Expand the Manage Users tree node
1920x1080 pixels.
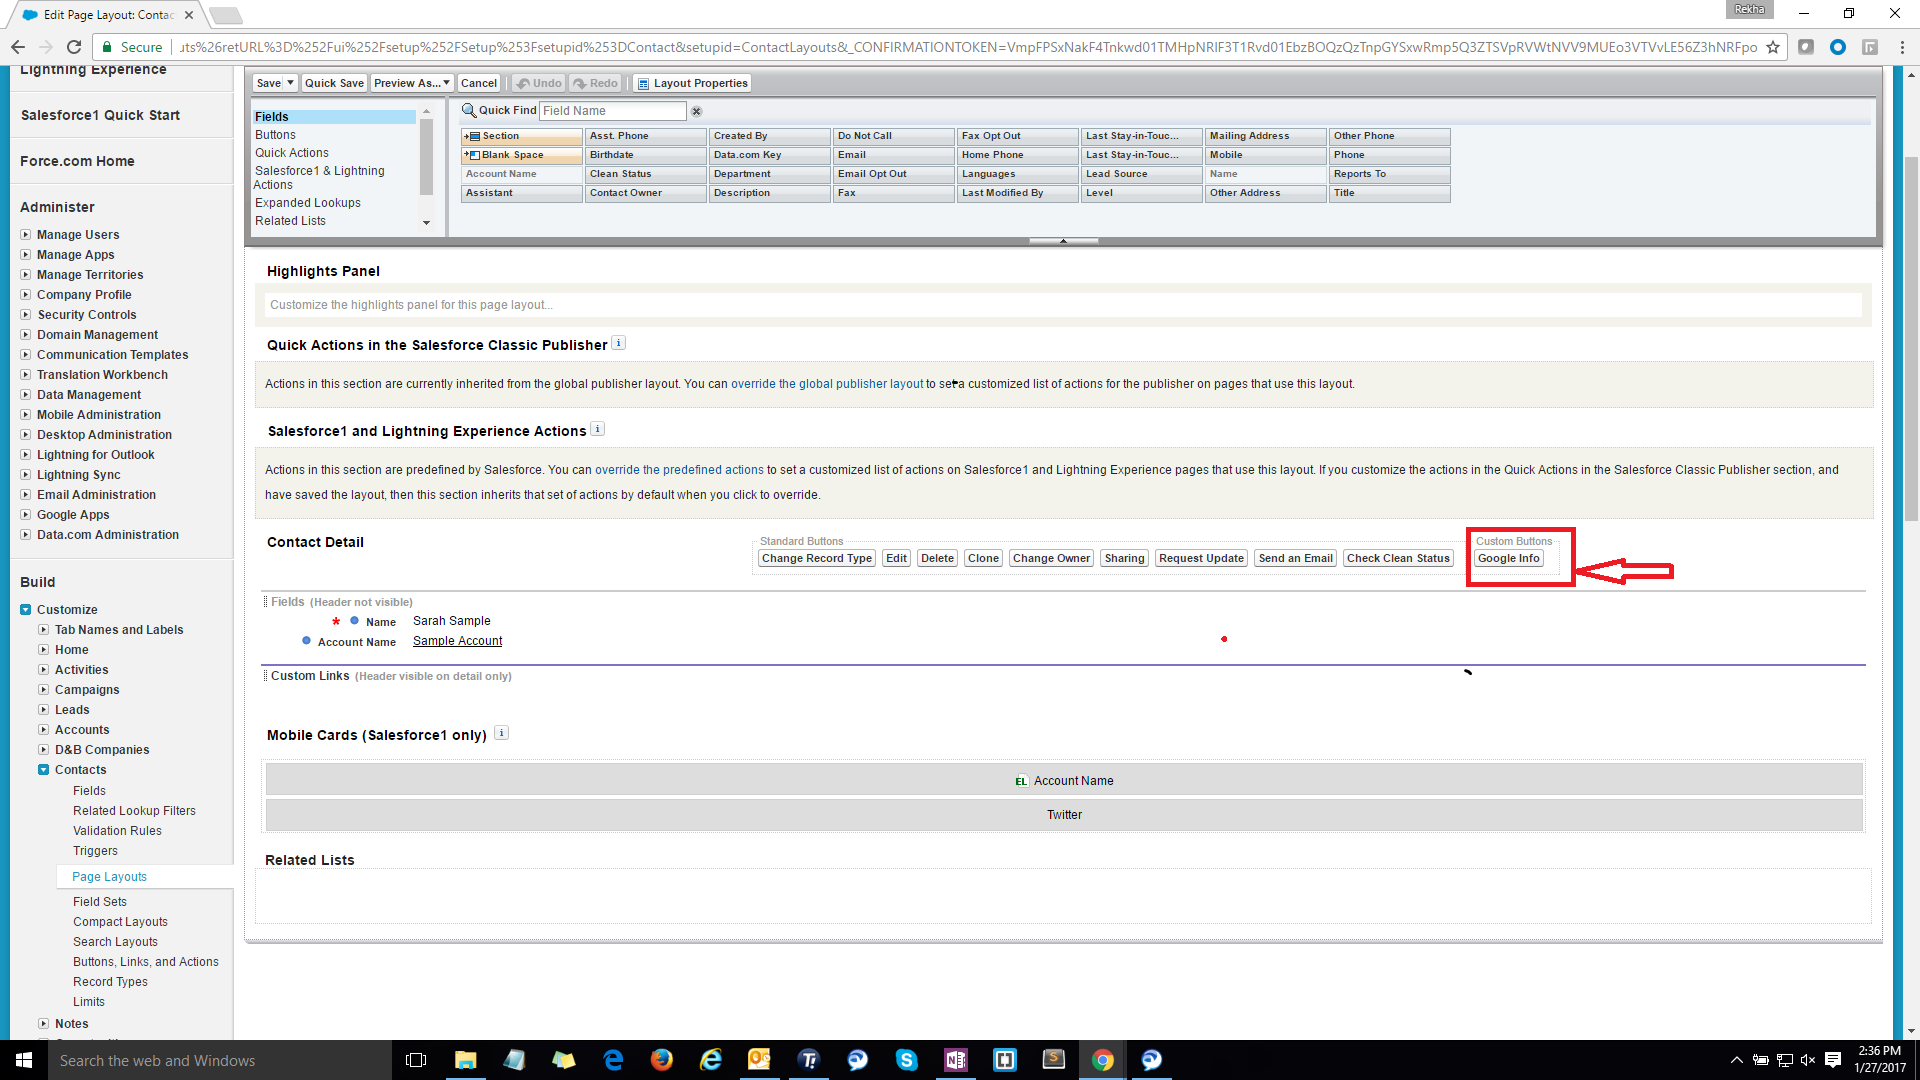coord(26,235)
